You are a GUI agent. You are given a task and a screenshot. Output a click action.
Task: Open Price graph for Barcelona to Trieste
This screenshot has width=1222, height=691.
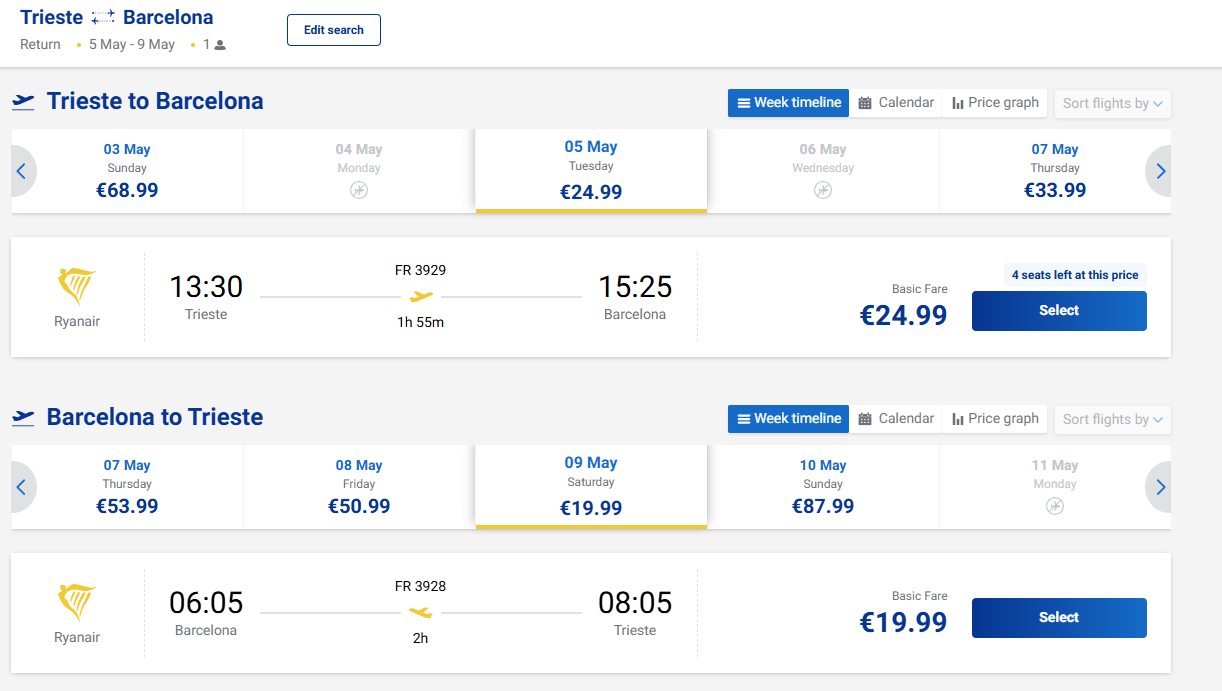pyautogui.click(x=995, y=419)
